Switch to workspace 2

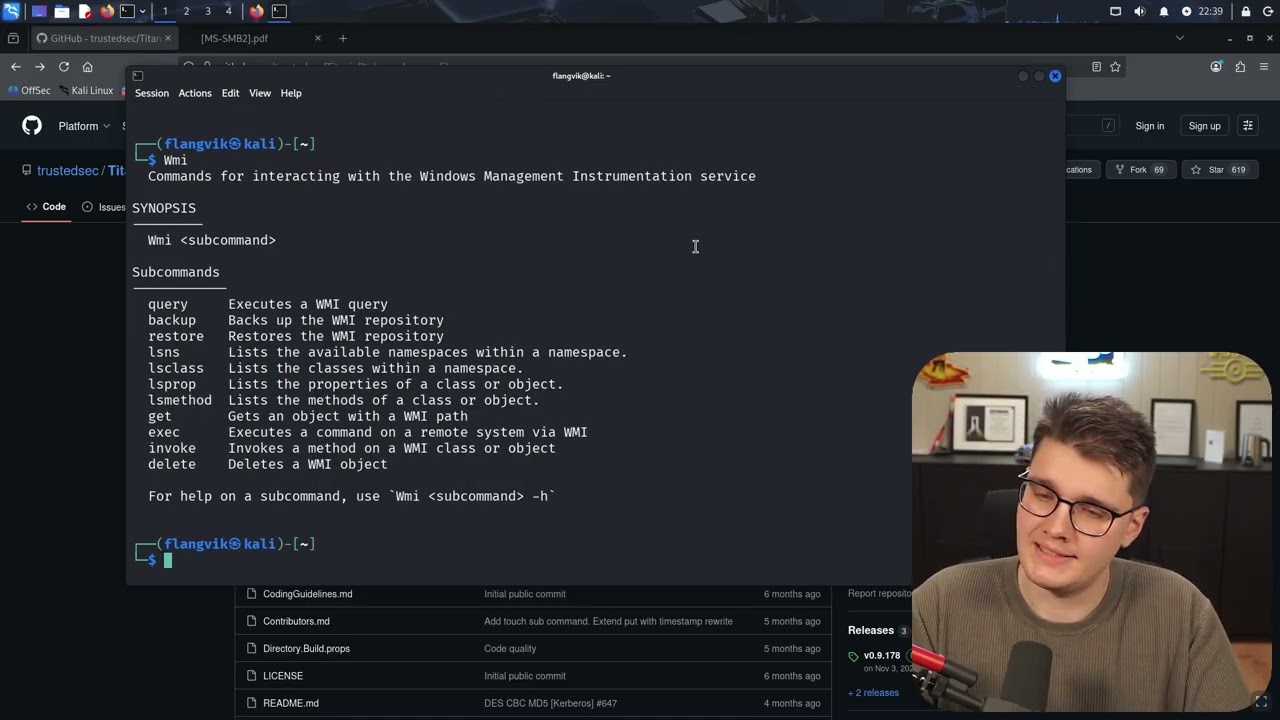point(186,11)
